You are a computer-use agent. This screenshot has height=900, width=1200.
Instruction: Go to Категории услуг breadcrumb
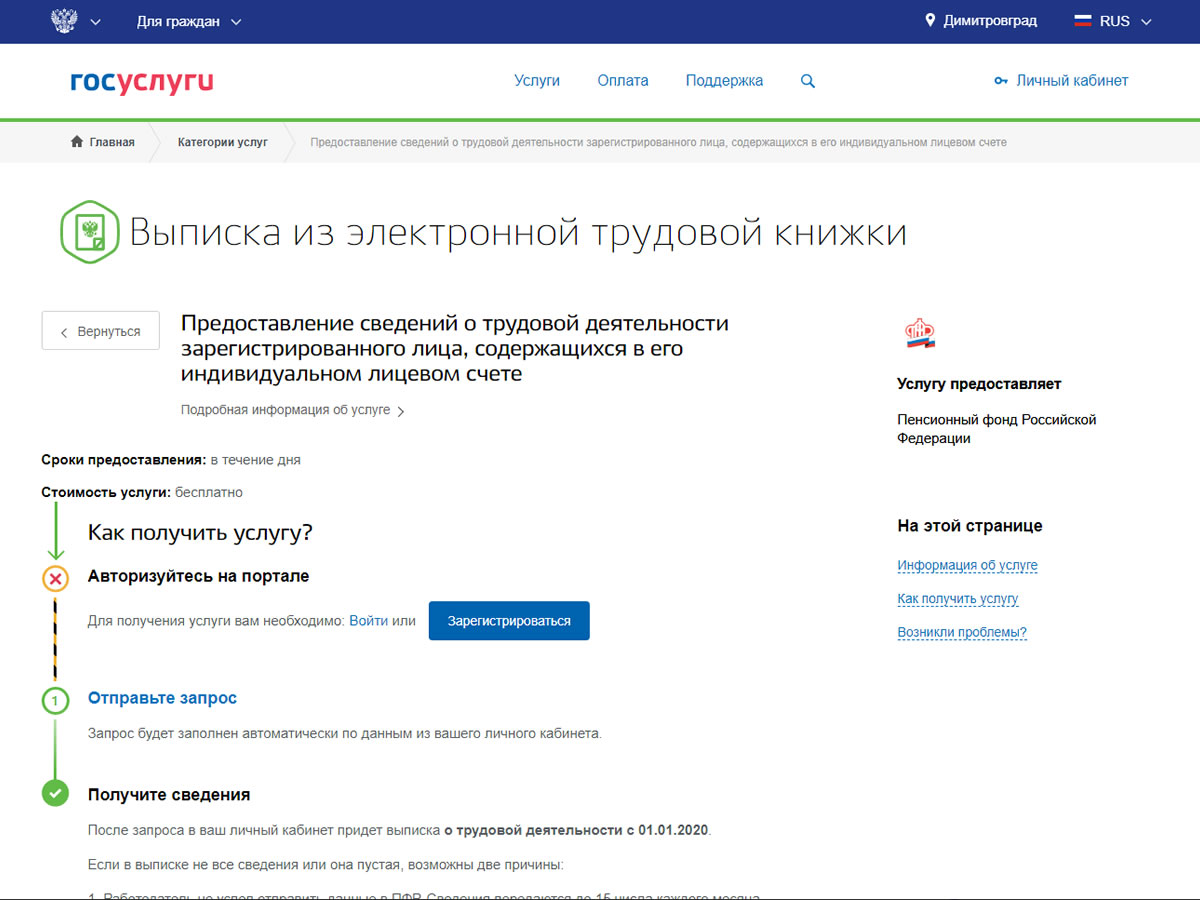coord(223,142)
